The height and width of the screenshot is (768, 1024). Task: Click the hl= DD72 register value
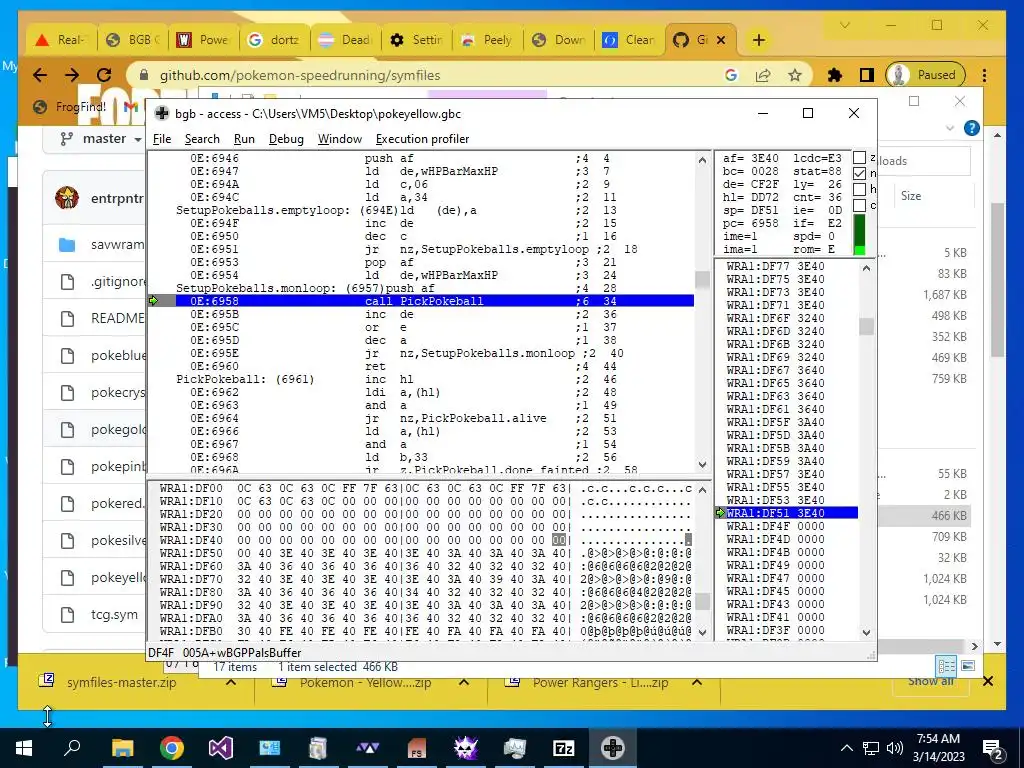click(750, 197)
